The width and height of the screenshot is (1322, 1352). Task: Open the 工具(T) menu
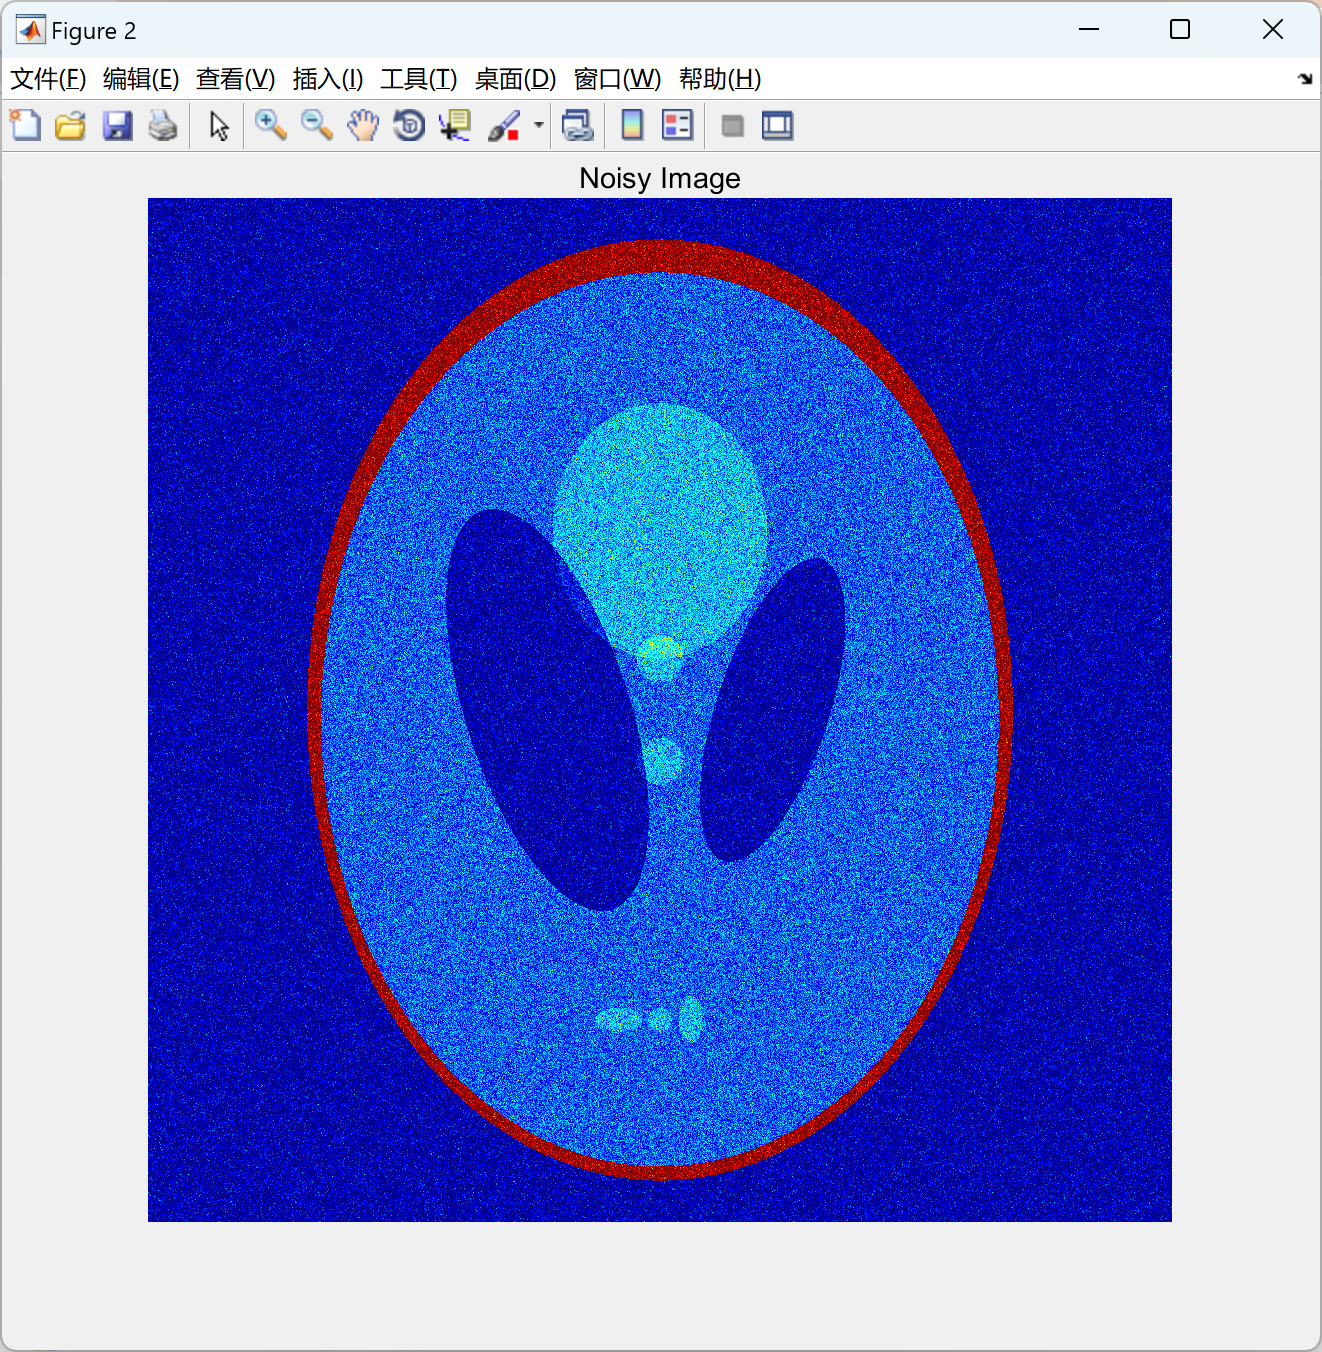click(419, 79)
